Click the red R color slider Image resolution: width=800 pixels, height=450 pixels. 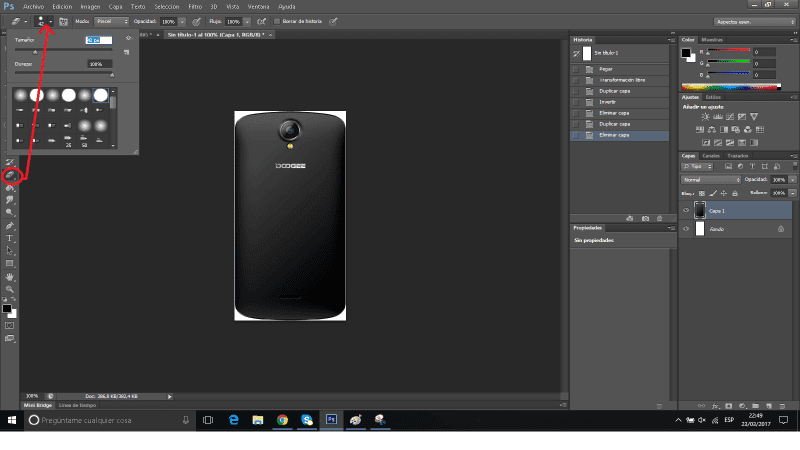coord(728,50)
